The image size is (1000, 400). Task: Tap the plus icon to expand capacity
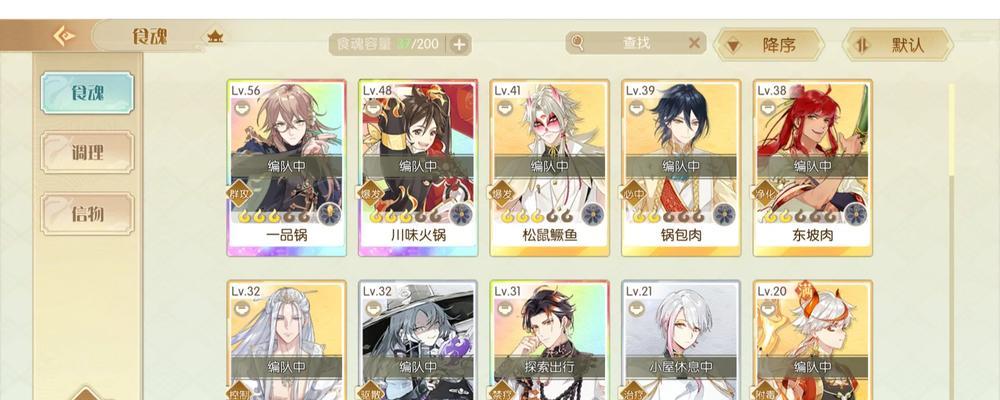[459, 44]
